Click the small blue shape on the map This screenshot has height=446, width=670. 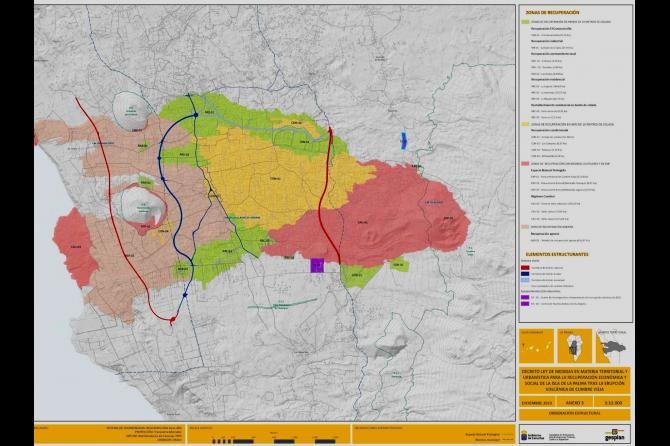click(x=404, y=141)
